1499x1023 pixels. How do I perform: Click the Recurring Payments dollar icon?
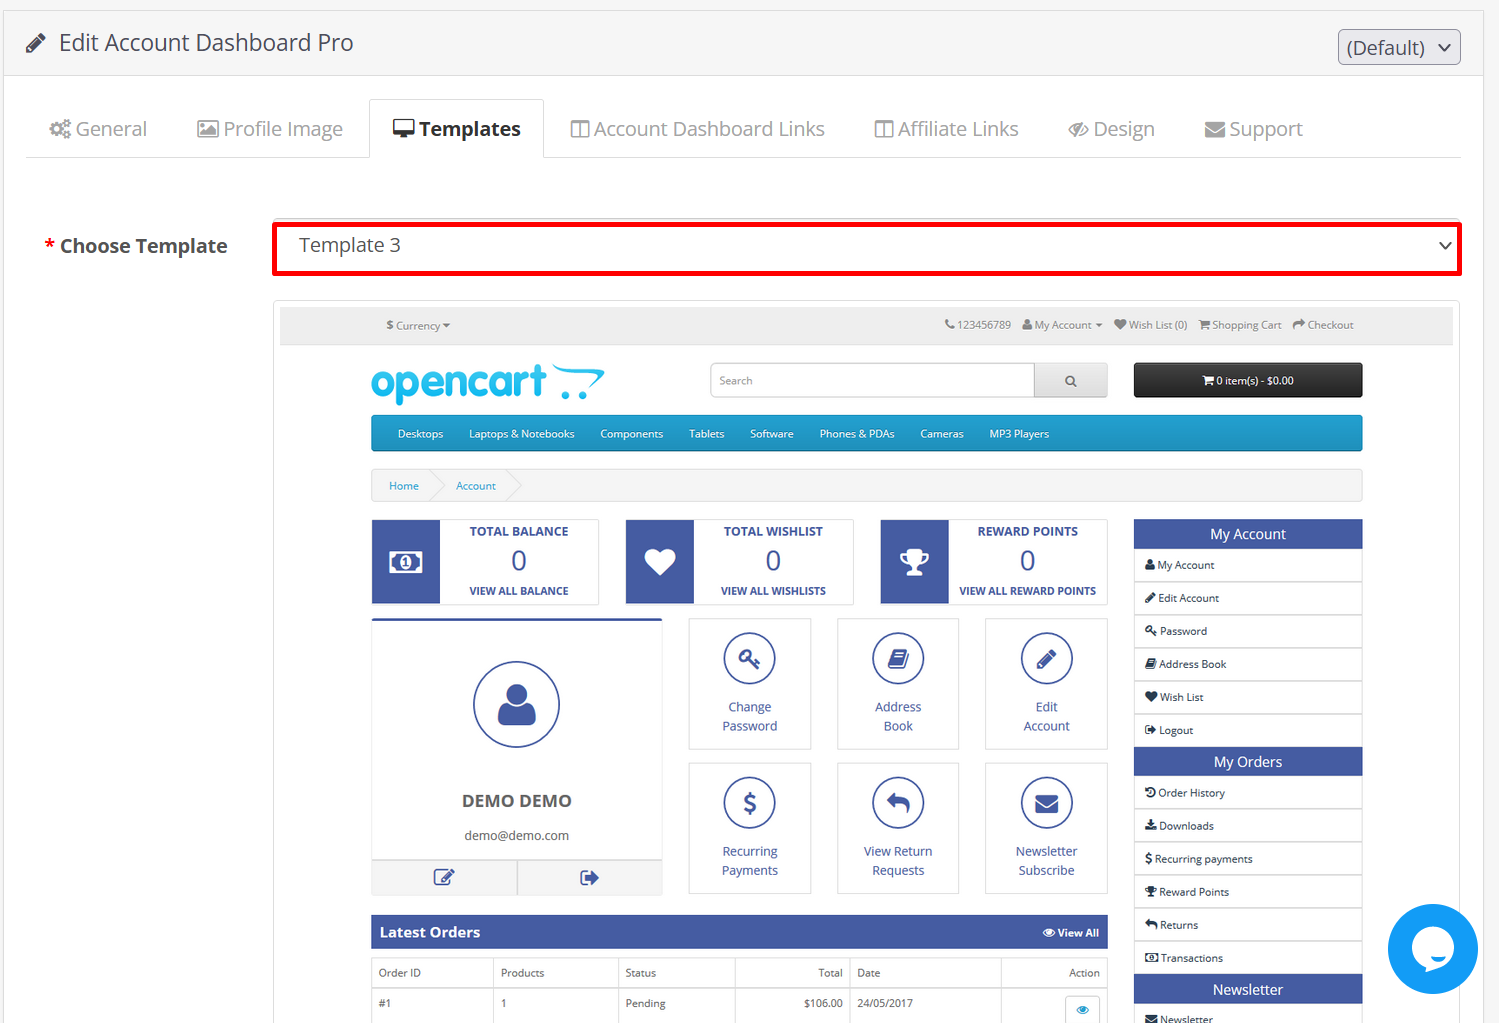pyautogui.click(x=750, y=803)
